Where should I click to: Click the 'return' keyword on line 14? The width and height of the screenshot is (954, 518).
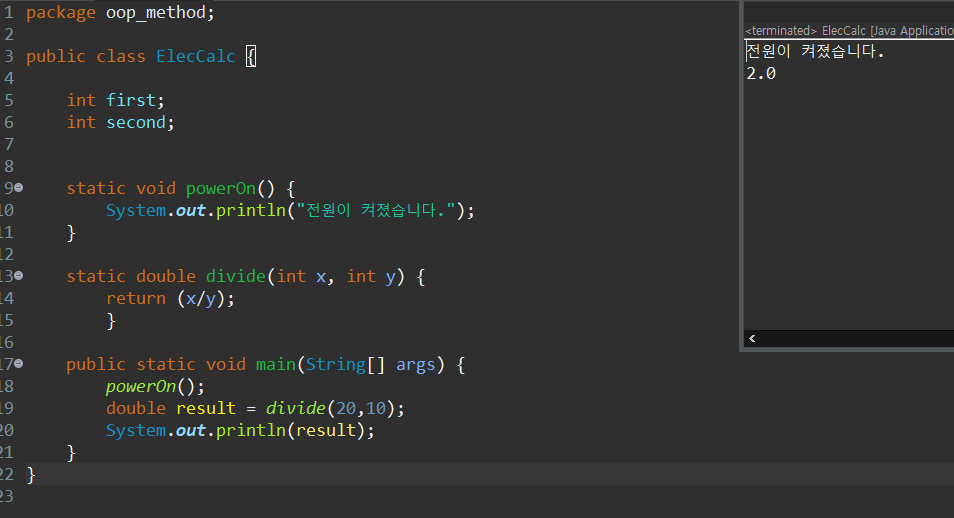tap(136, 298)
